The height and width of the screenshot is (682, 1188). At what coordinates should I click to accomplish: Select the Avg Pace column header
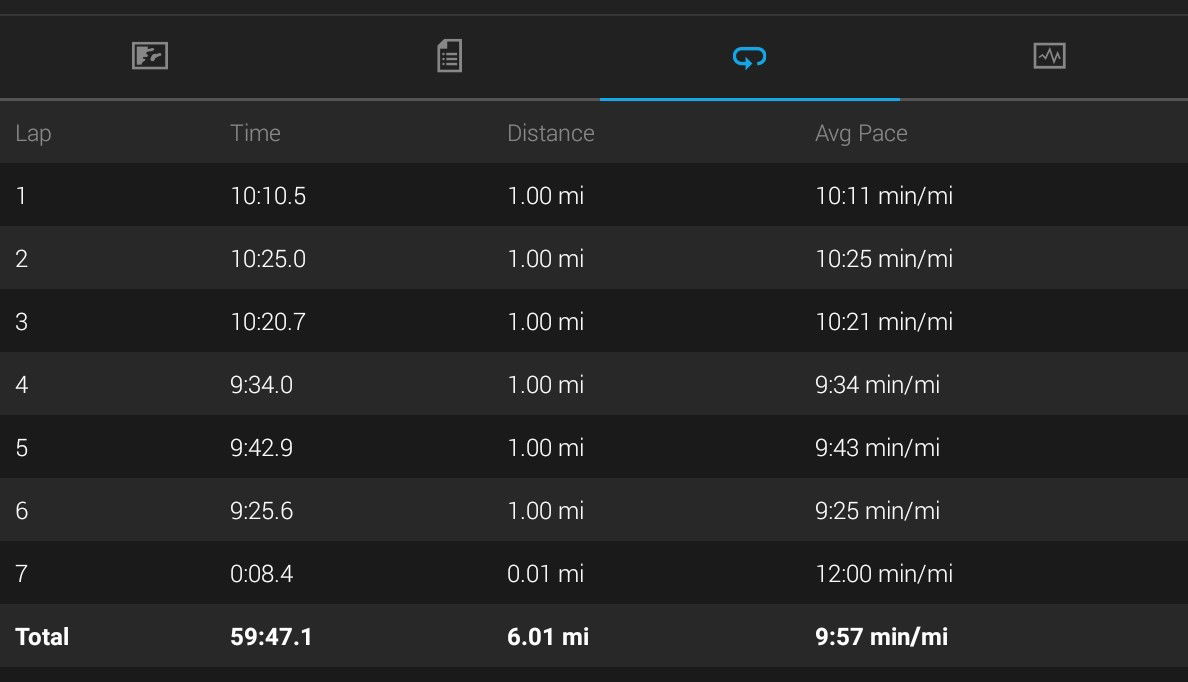point(861,133)
